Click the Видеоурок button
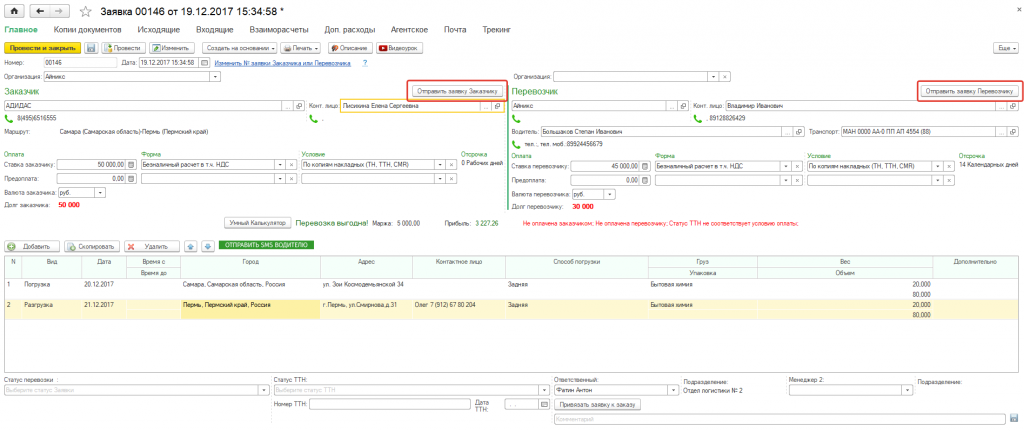Image resolution: width=1024 pixels, height=431 pixels. 400,48
